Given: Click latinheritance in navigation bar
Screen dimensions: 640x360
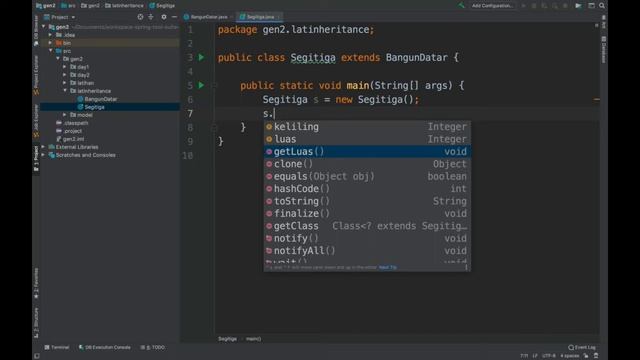Looking at the screenshot, I should click(124, 6).
